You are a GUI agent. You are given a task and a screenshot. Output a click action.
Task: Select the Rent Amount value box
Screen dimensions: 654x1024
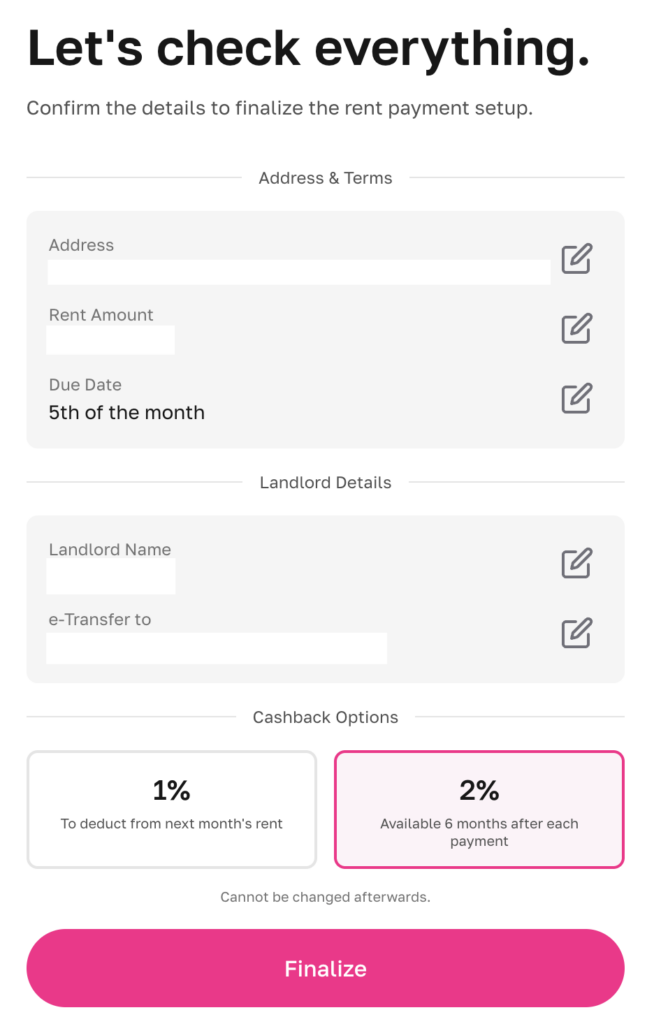[110, 340]
